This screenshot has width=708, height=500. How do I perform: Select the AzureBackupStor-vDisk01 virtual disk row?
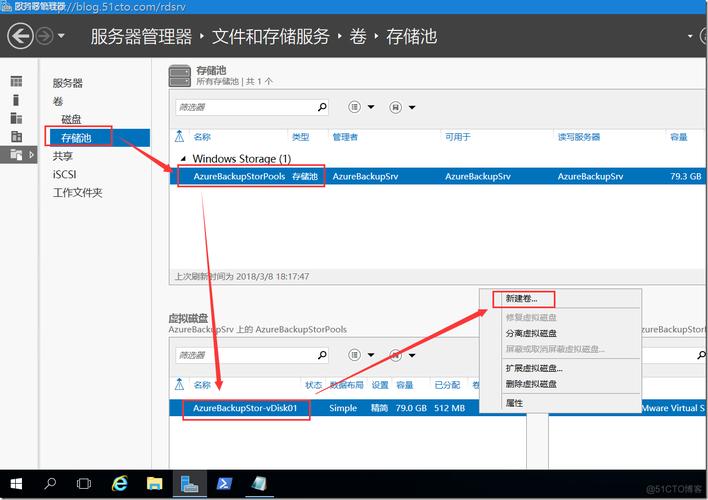tap(324, 408)
